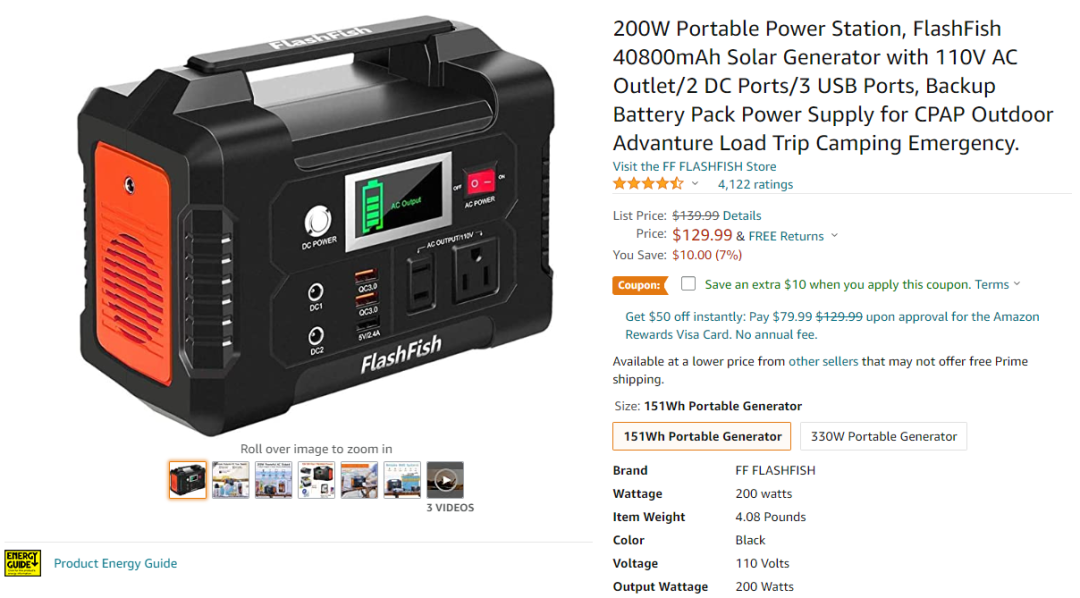Select the fourth product image thumbnail
The height and width of the screenshot is (598, 1080).
[x=316, y=480]
